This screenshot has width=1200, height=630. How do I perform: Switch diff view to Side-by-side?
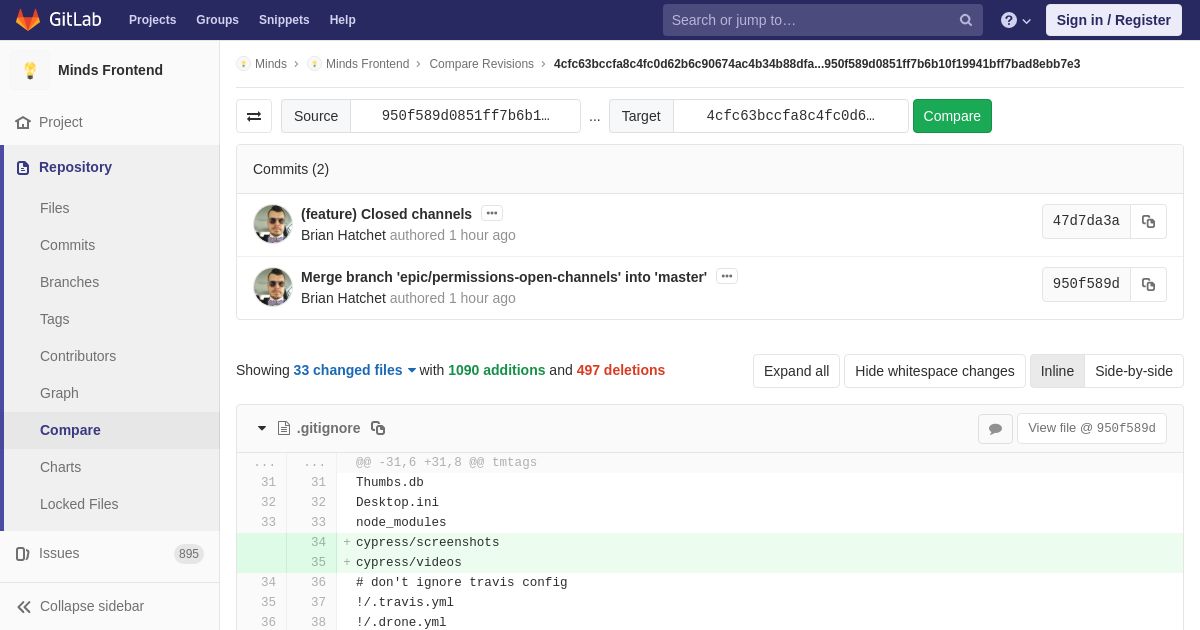pyautogui.click(x=1134, y=371)
